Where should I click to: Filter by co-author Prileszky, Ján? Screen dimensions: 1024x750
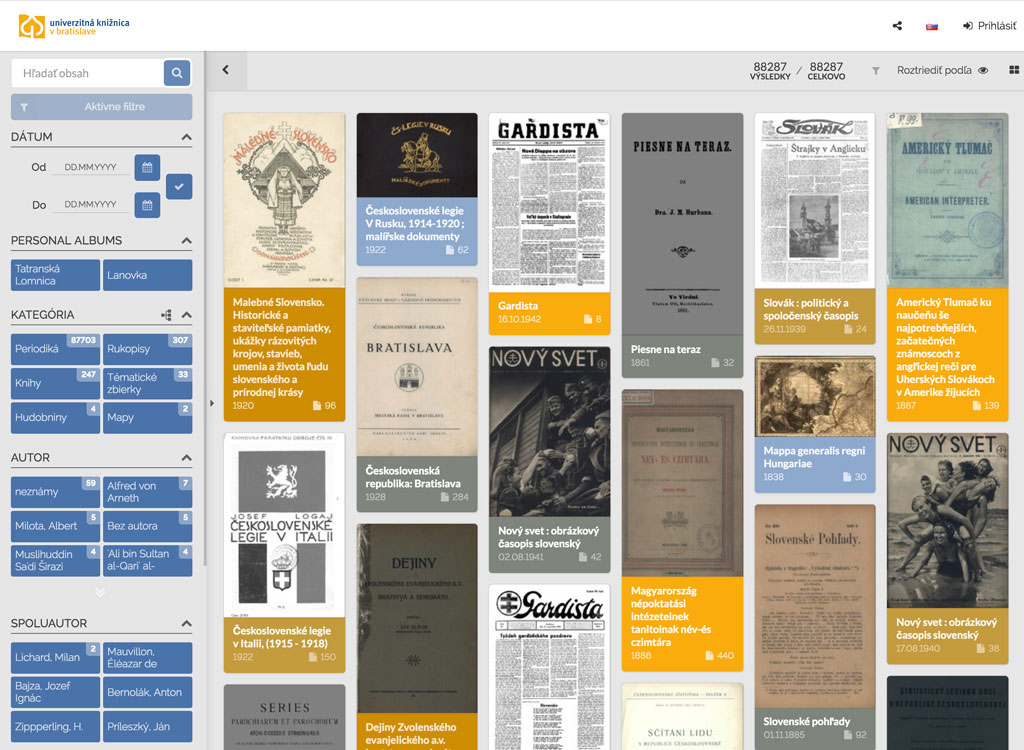(x=148, y=726)
